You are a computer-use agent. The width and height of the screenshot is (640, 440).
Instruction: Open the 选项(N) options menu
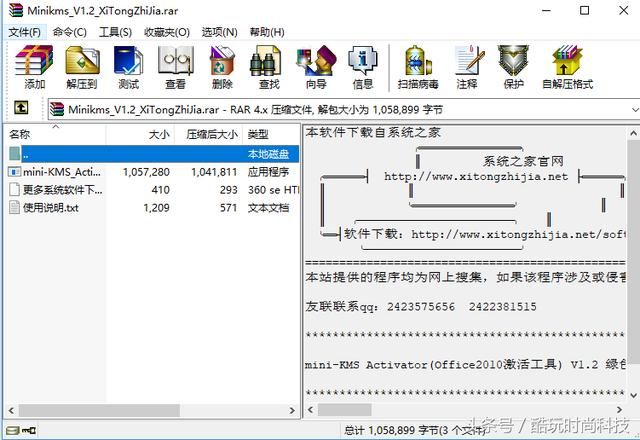pyautogui.click(x=219, y=32)
